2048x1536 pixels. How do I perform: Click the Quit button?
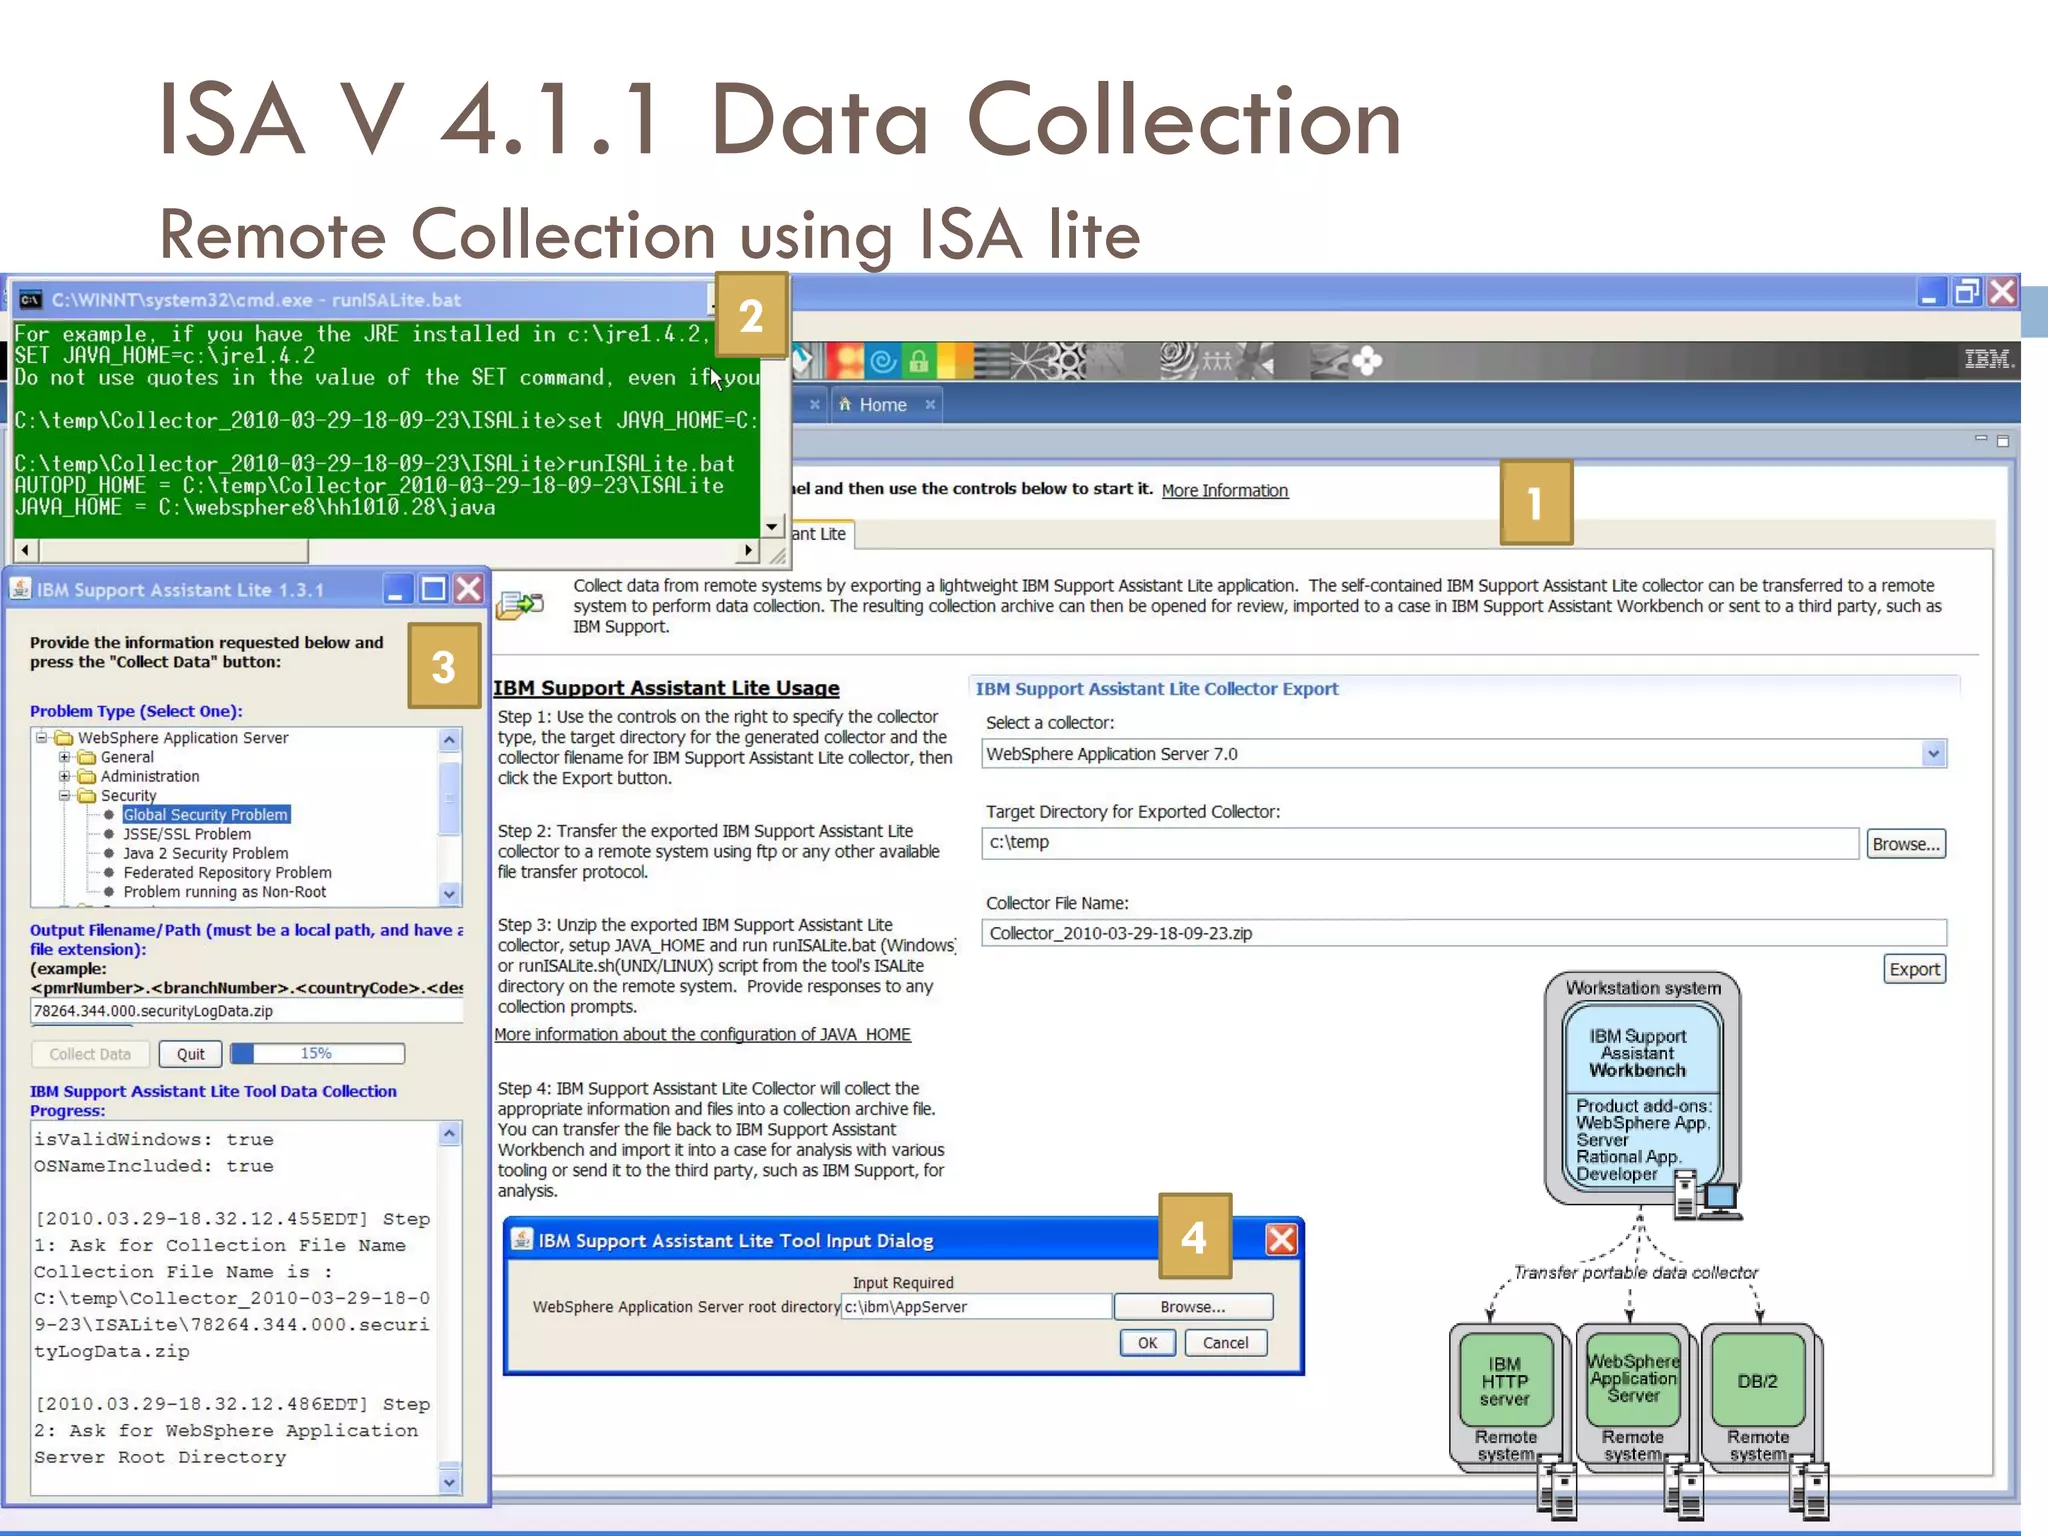click(190, 1054)
